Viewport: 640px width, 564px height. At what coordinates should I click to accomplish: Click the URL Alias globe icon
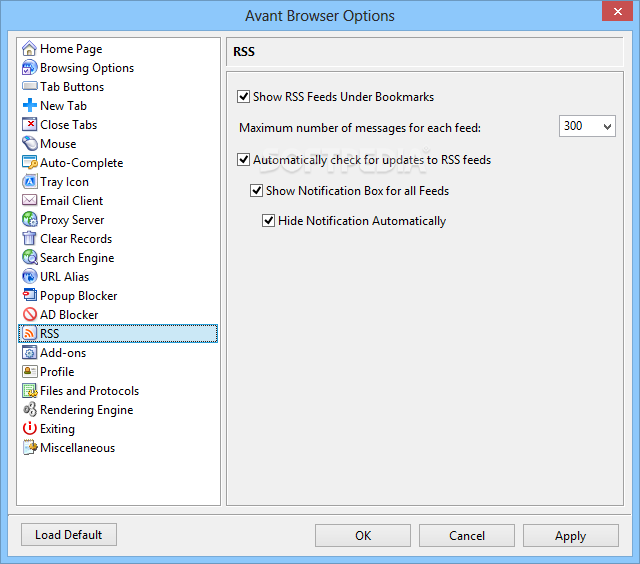(29, 277)
